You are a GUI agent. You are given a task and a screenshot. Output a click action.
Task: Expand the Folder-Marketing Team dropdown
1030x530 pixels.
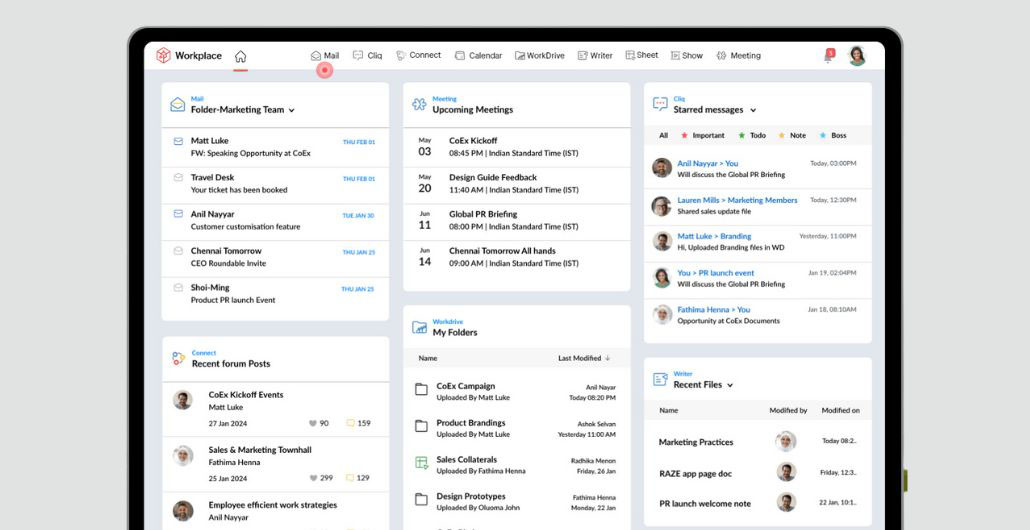coord(292,110)
